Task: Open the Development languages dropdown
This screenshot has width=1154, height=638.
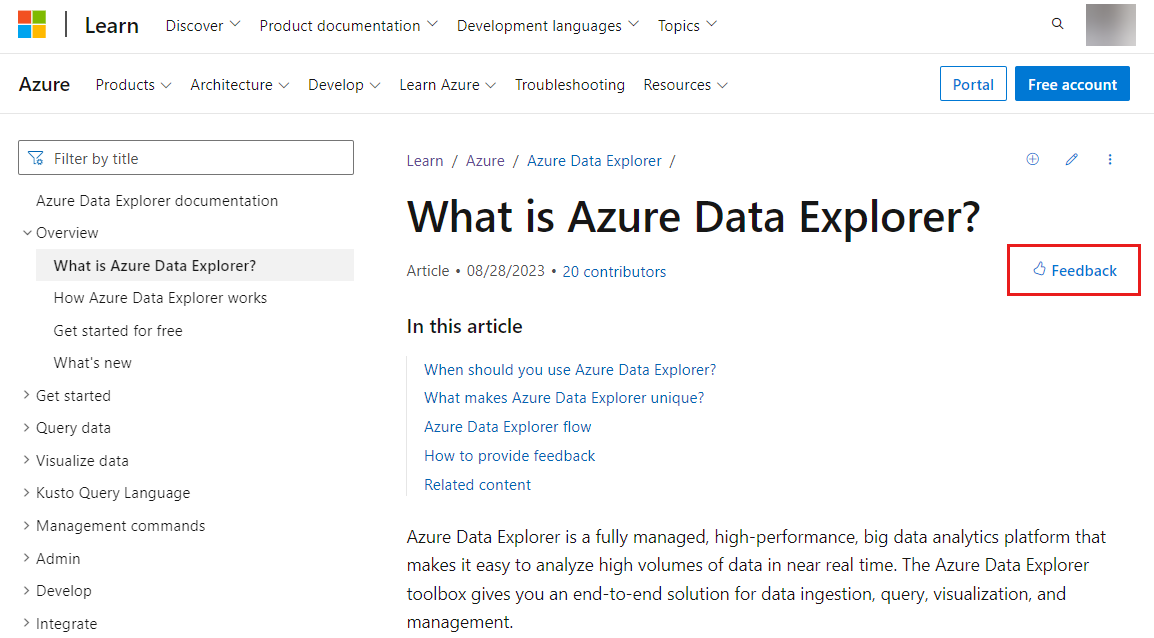Action: [x=547, y=25]
